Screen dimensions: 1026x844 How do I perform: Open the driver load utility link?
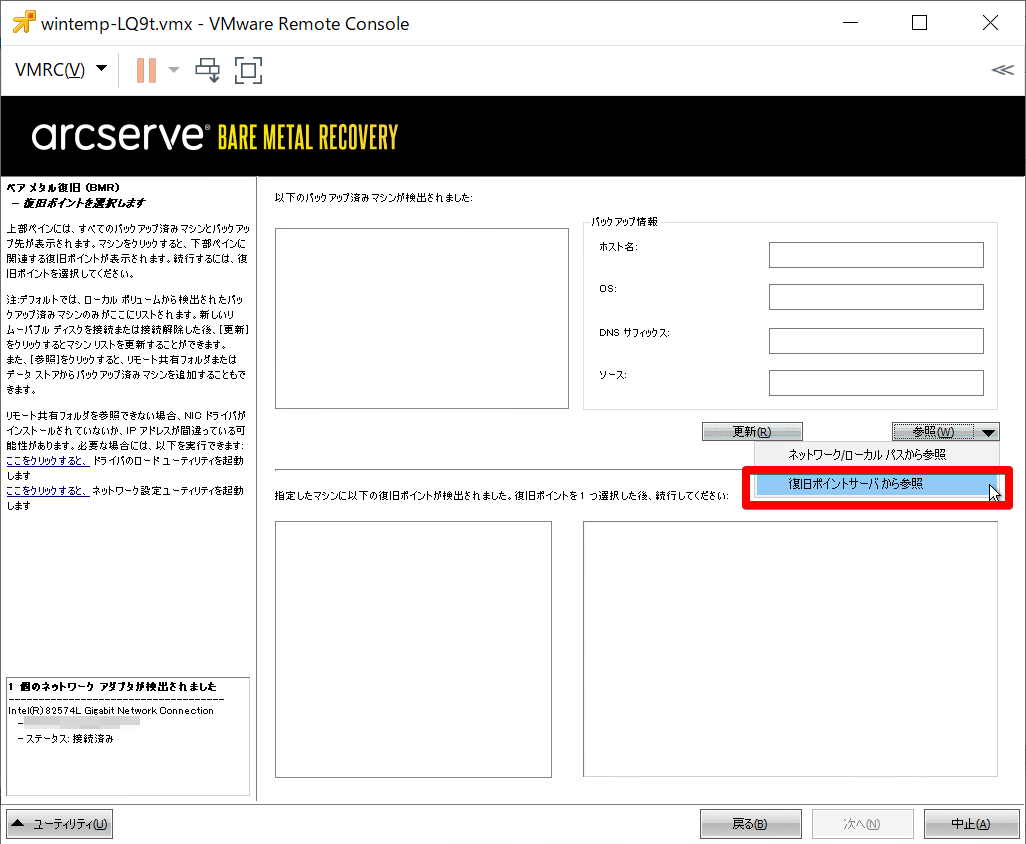pos(48,461)
